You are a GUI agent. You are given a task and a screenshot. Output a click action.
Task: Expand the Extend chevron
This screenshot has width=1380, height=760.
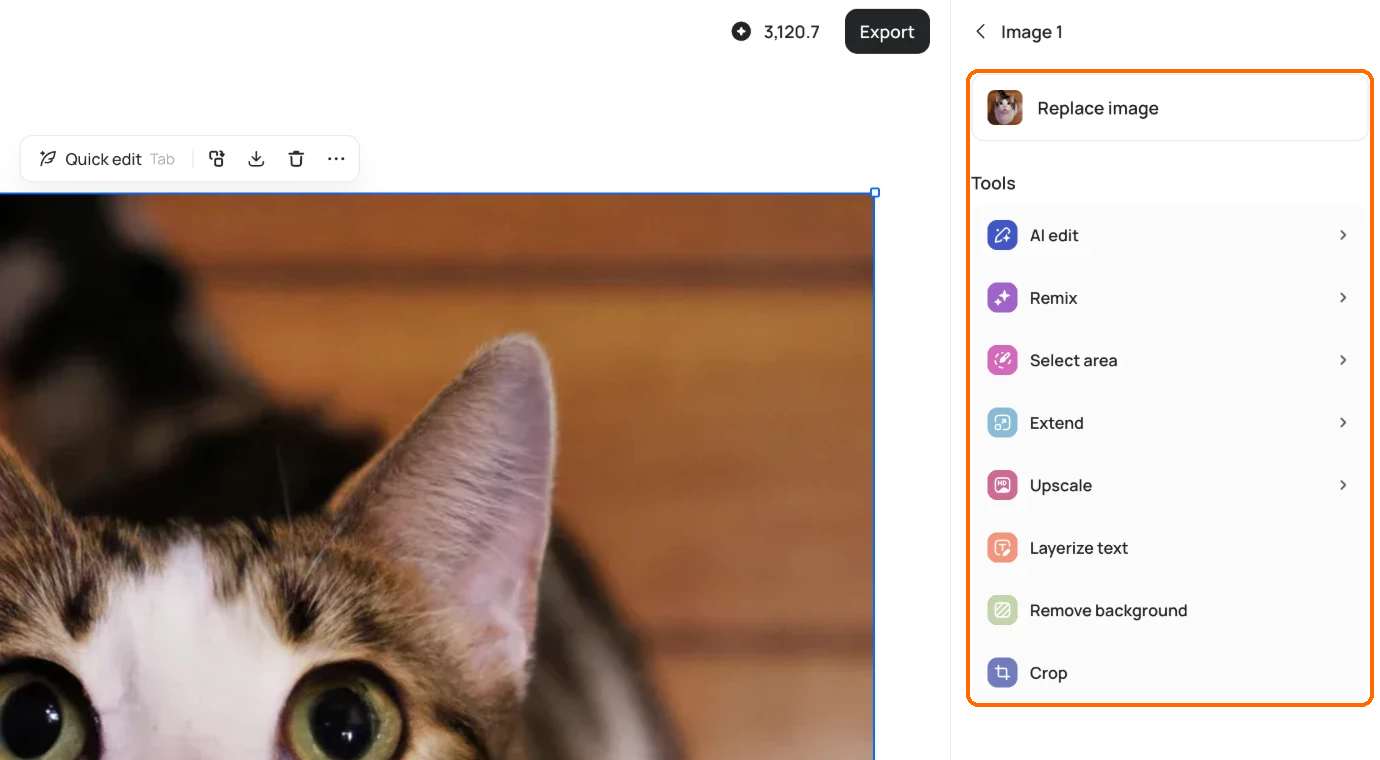point(1343,423)
